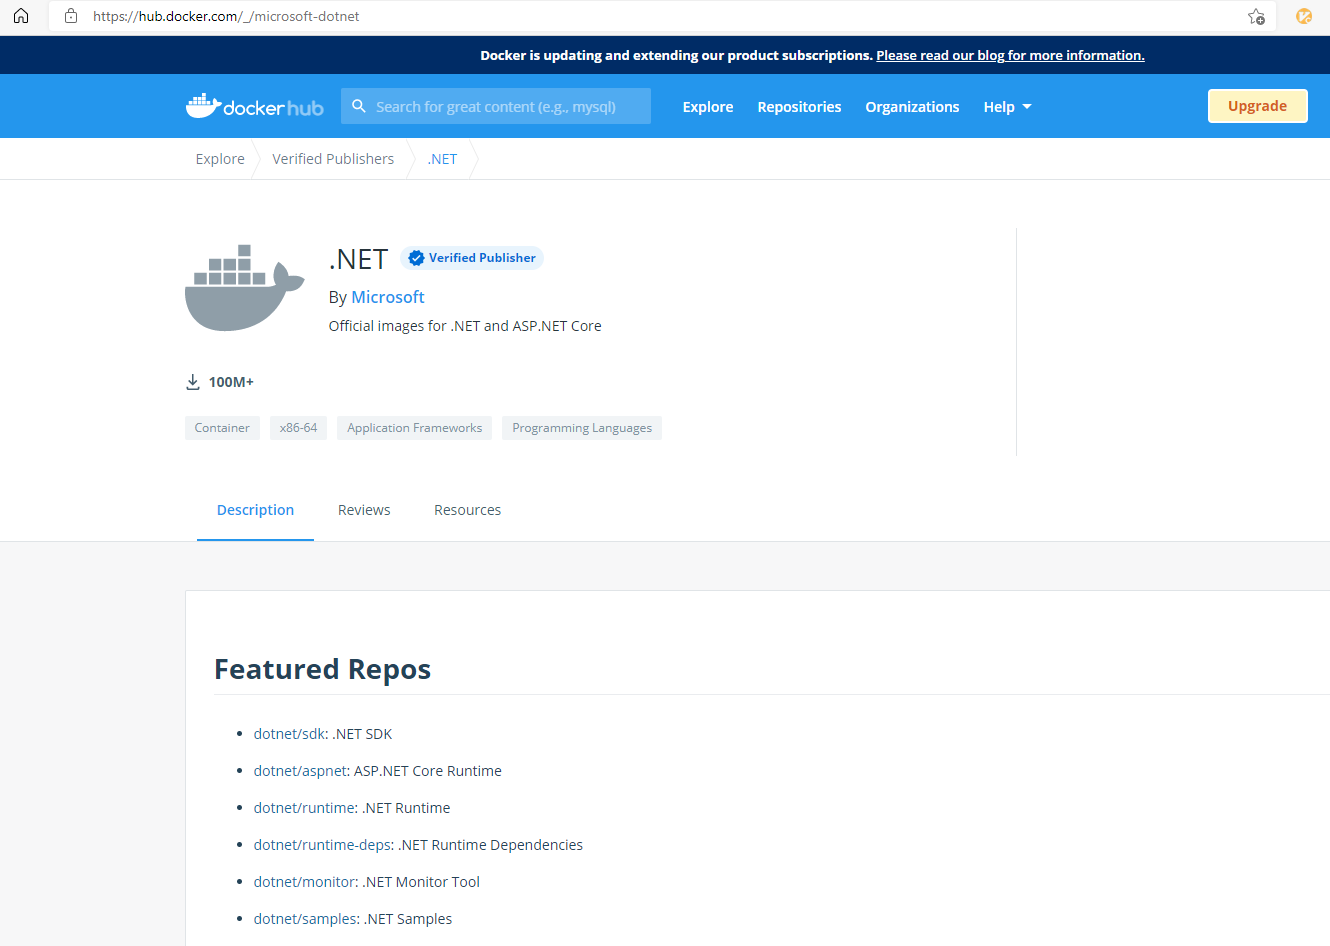Click the .NET breadcrumb

442,159
